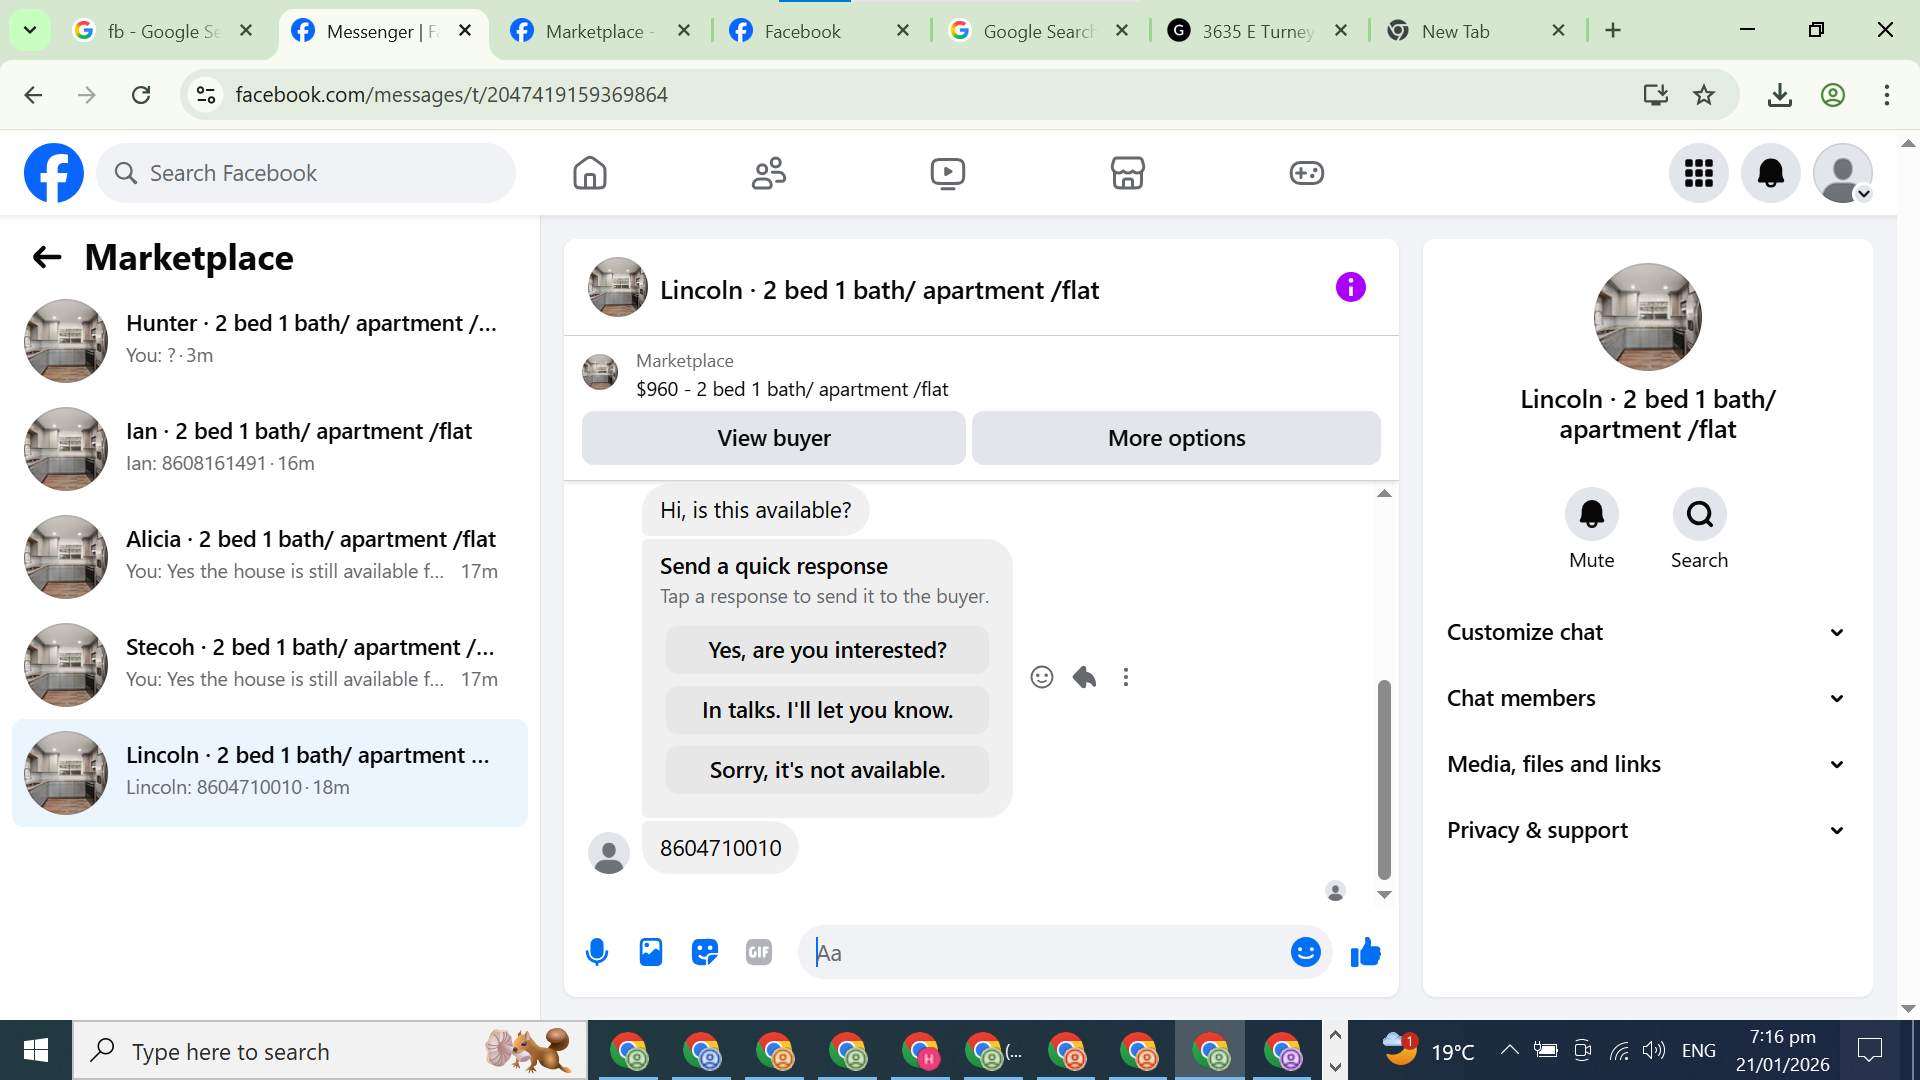The image size is (1920, 1080).
Task: Send a thumbs-up like
Action: pyautogui.click(x=1365, y=952)
